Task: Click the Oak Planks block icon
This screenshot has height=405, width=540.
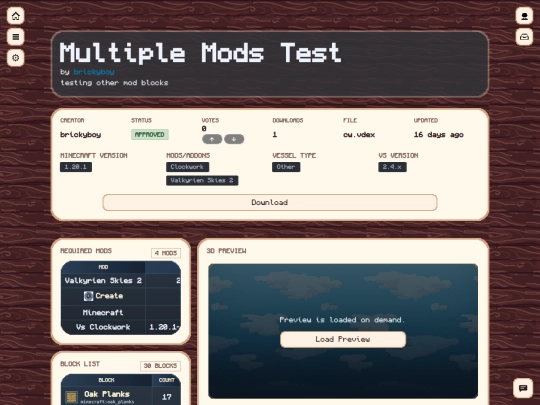Action: 71,397
